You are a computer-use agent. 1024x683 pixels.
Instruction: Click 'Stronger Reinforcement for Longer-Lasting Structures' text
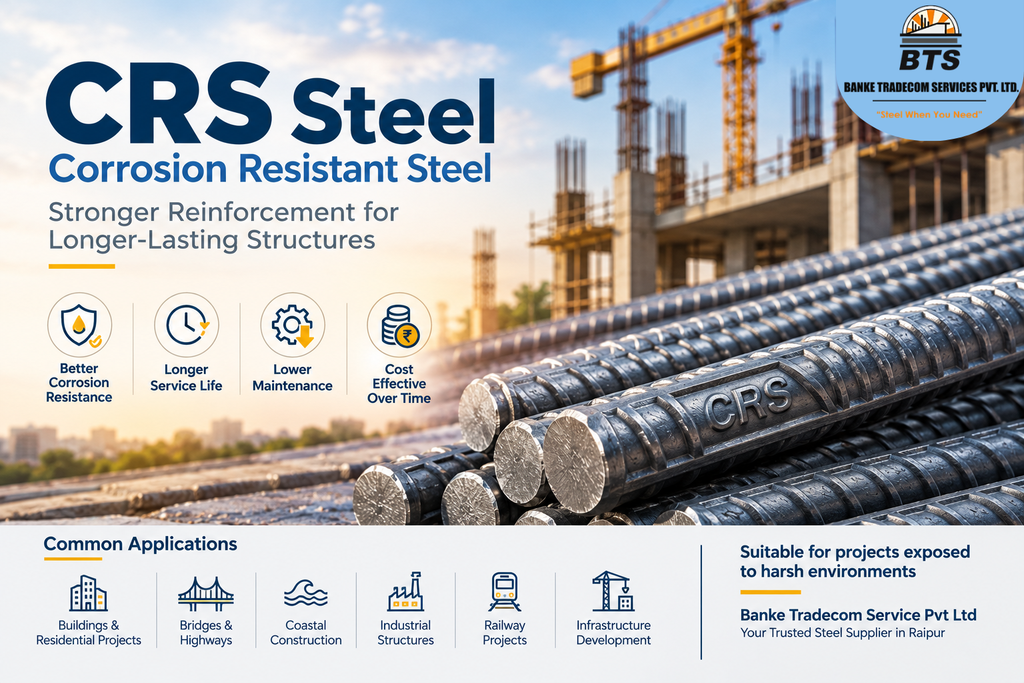click(223, 226)
